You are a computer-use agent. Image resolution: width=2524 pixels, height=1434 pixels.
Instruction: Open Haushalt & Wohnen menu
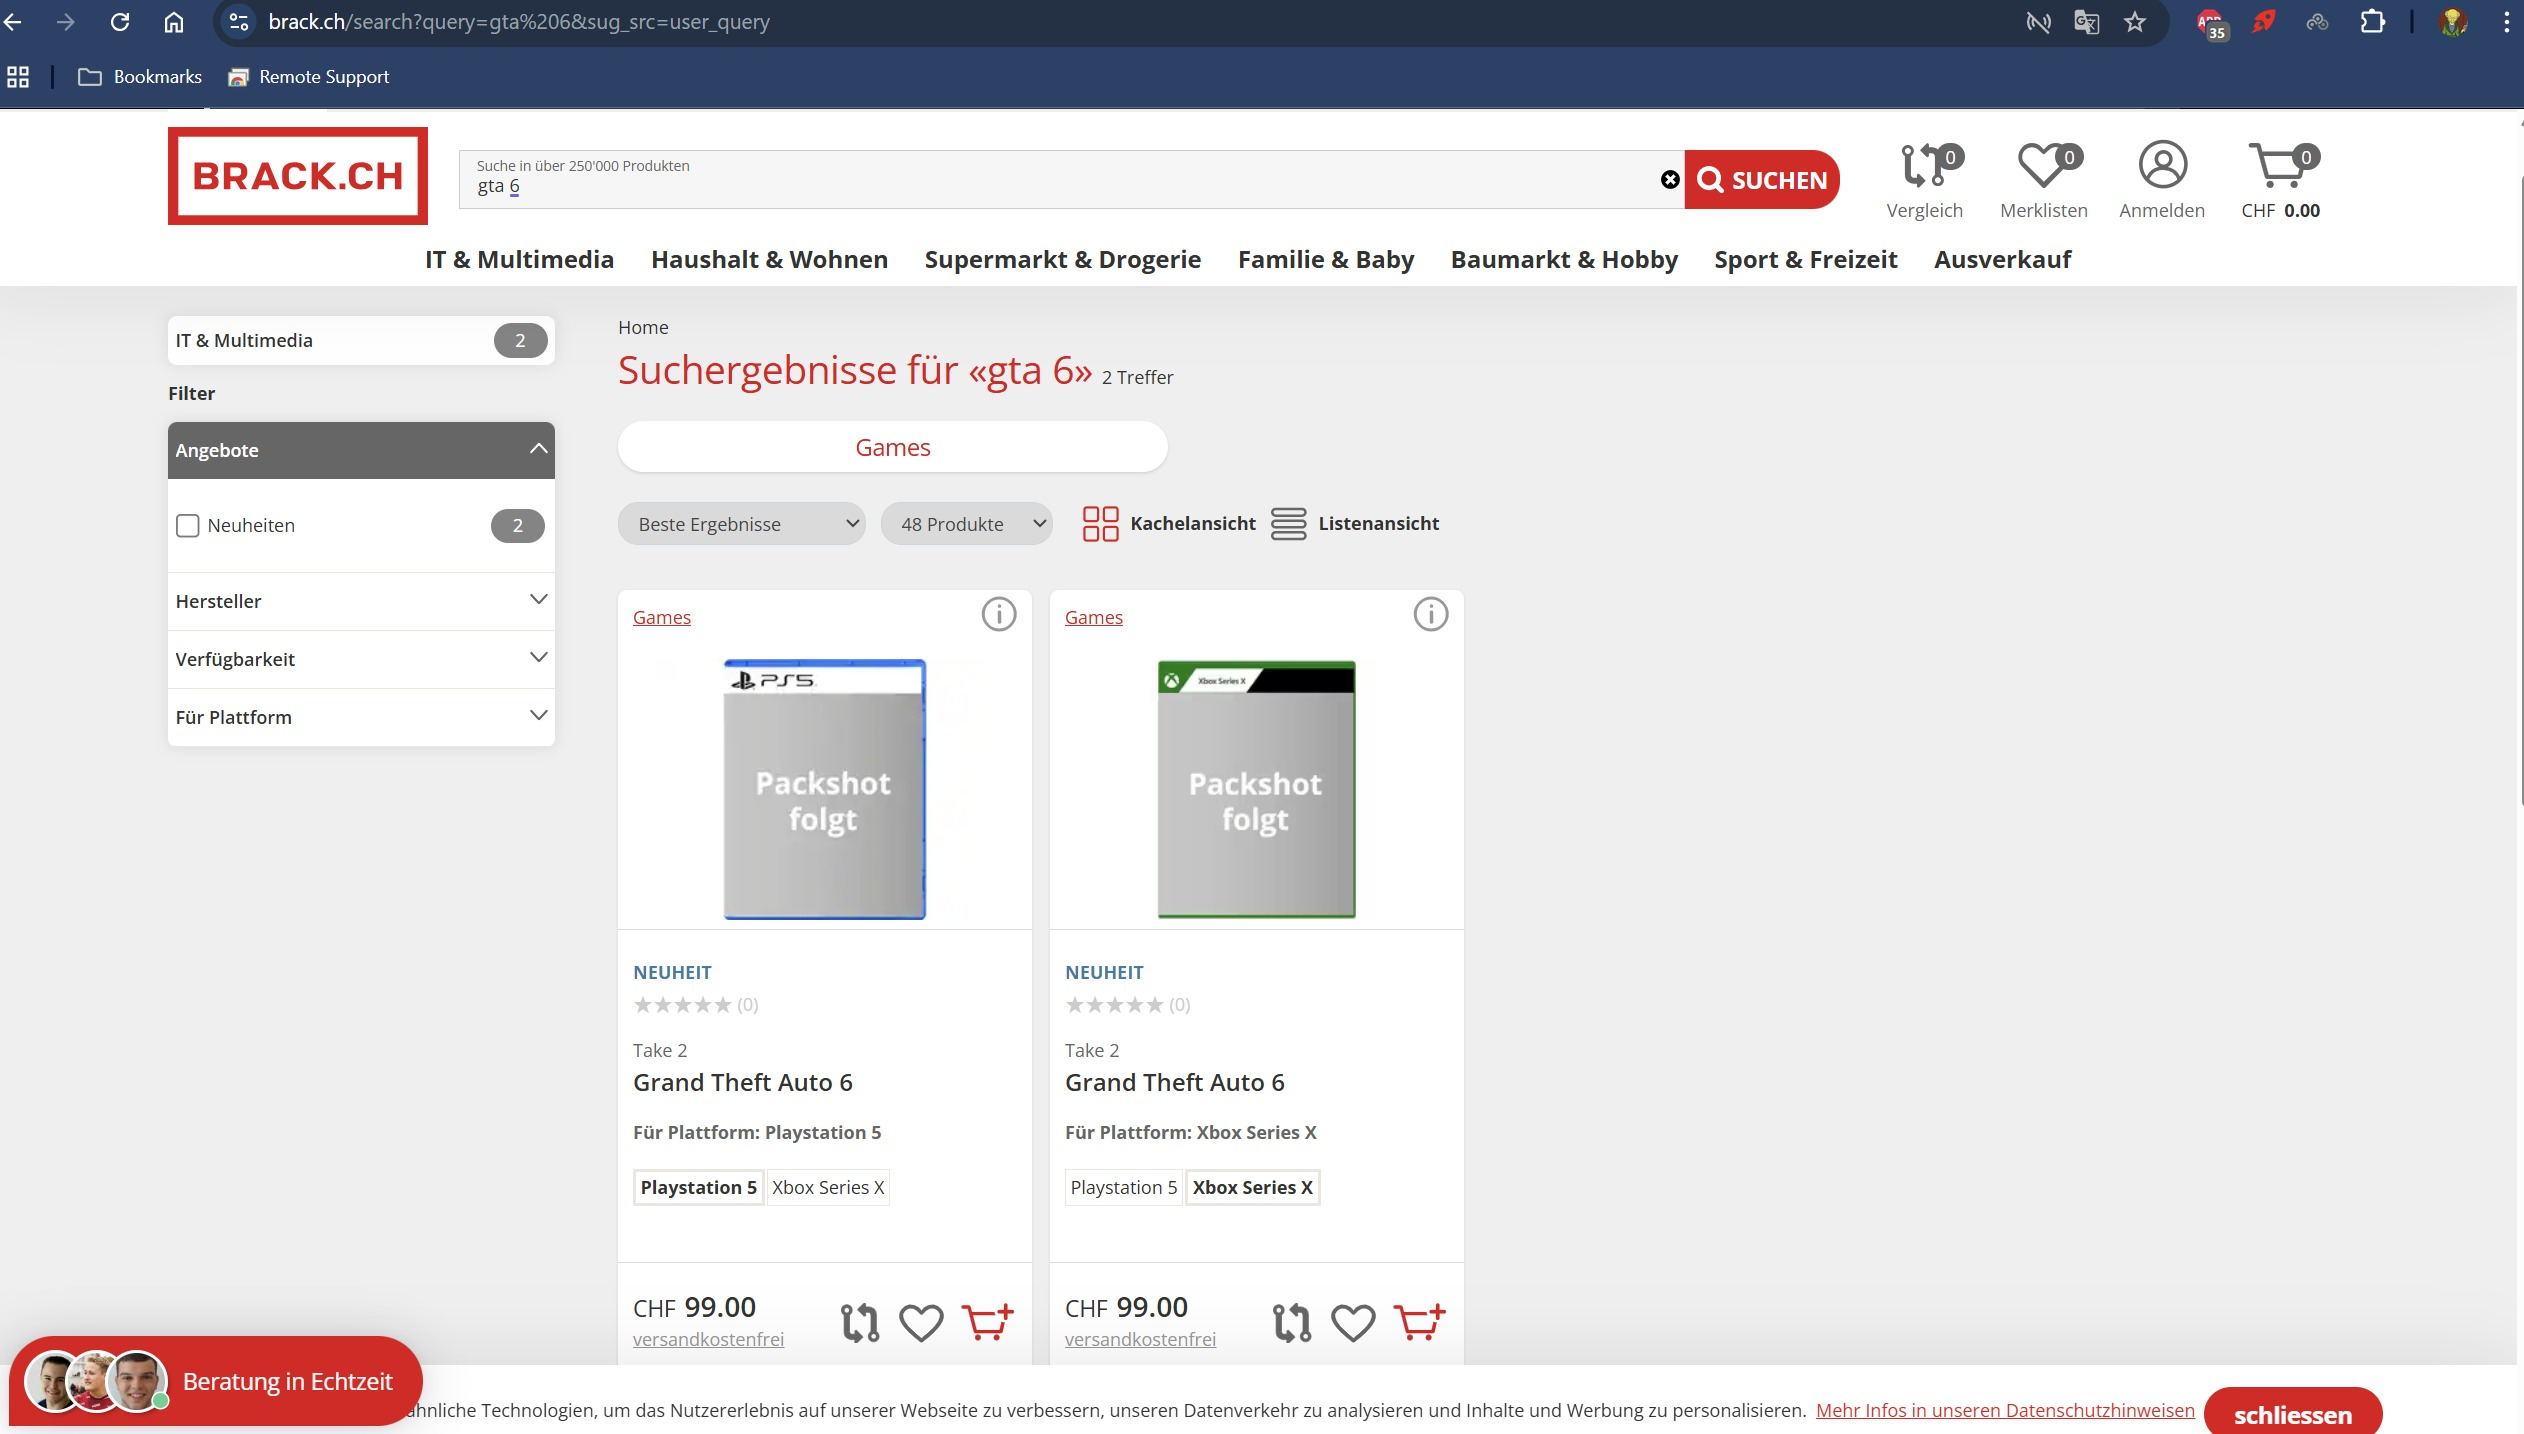tap(769, 259)
